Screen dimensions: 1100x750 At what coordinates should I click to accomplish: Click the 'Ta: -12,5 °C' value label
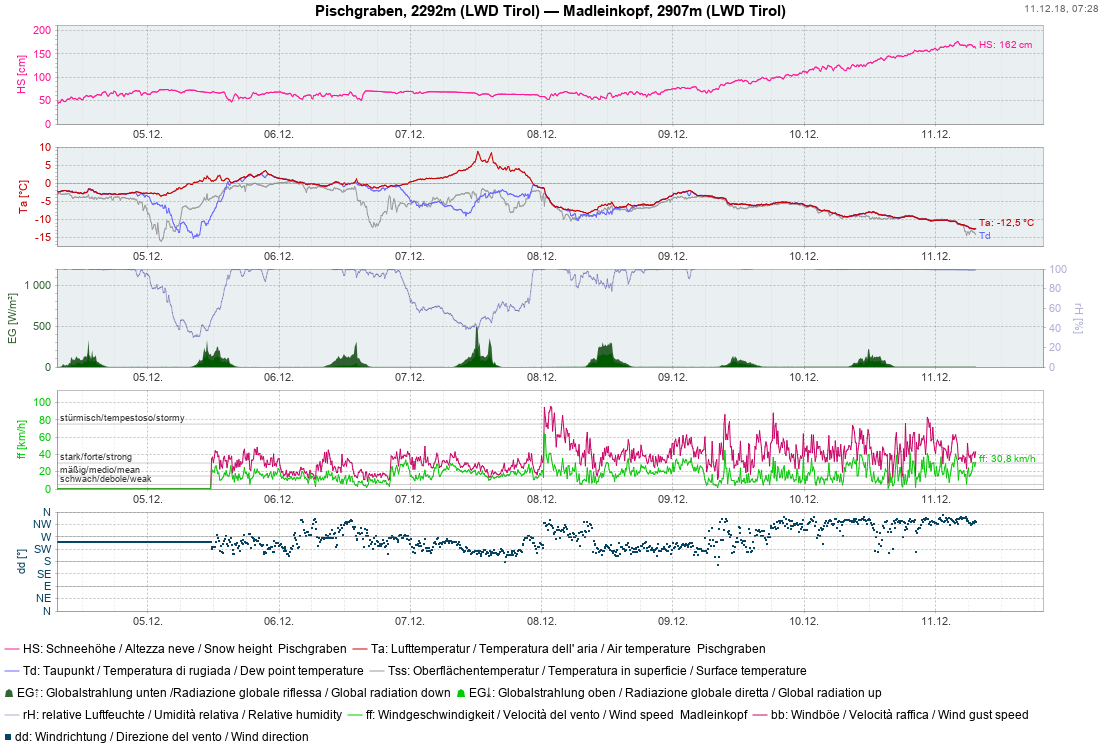1007,222
